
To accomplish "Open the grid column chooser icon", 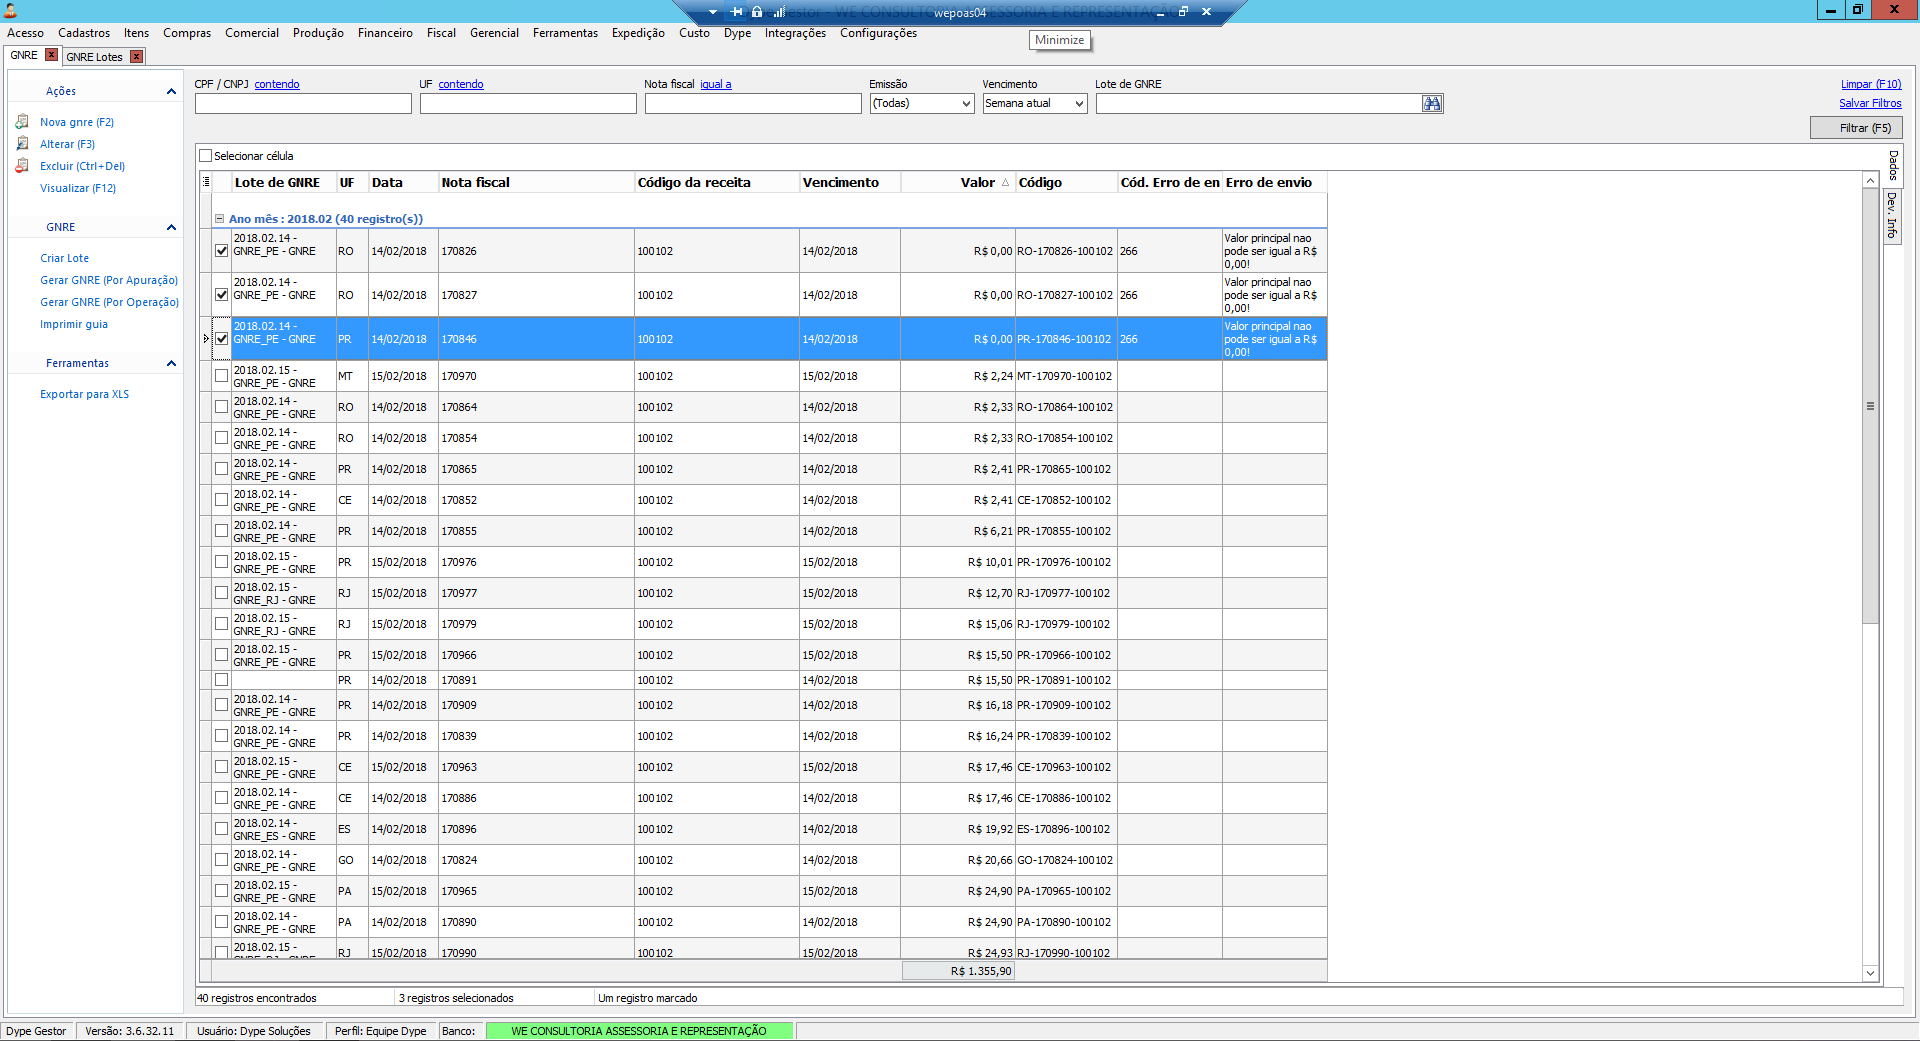I will click(x=206, y=182).
